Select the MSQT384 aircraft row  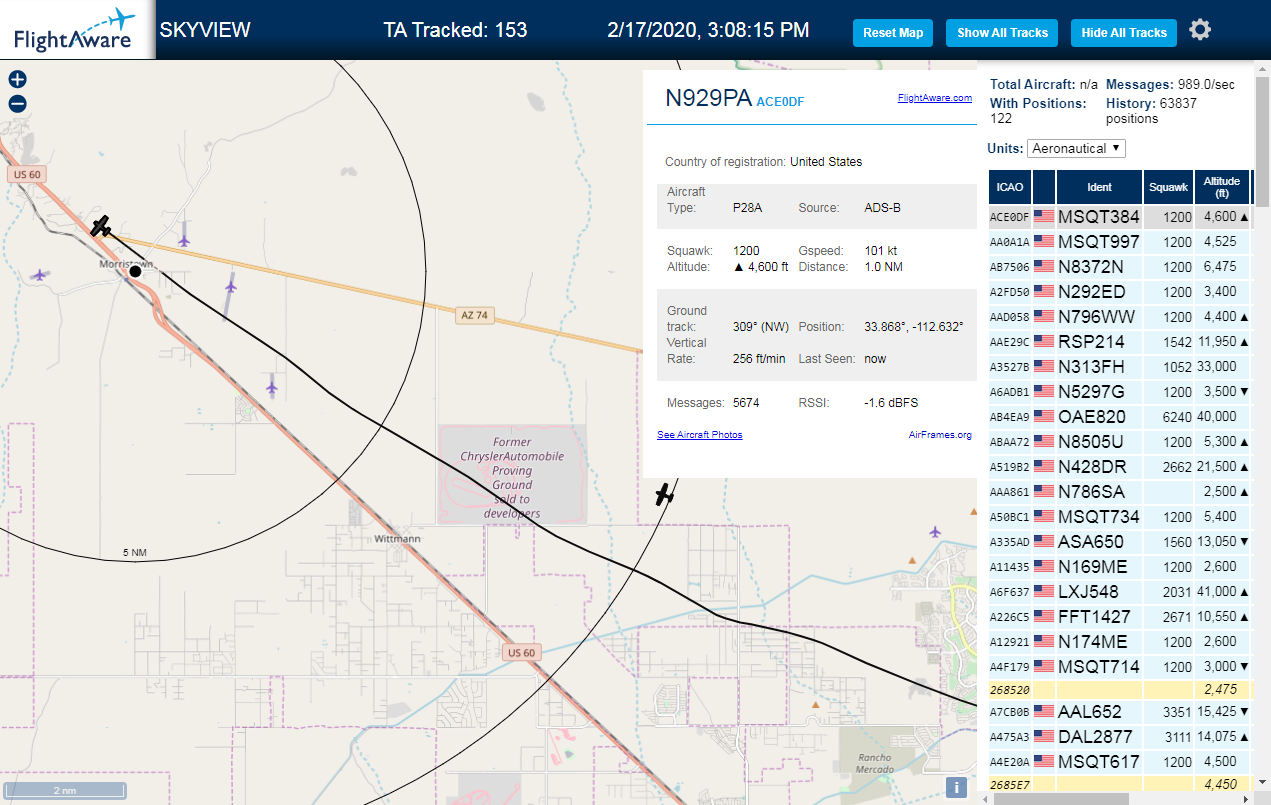point(1119,216)
